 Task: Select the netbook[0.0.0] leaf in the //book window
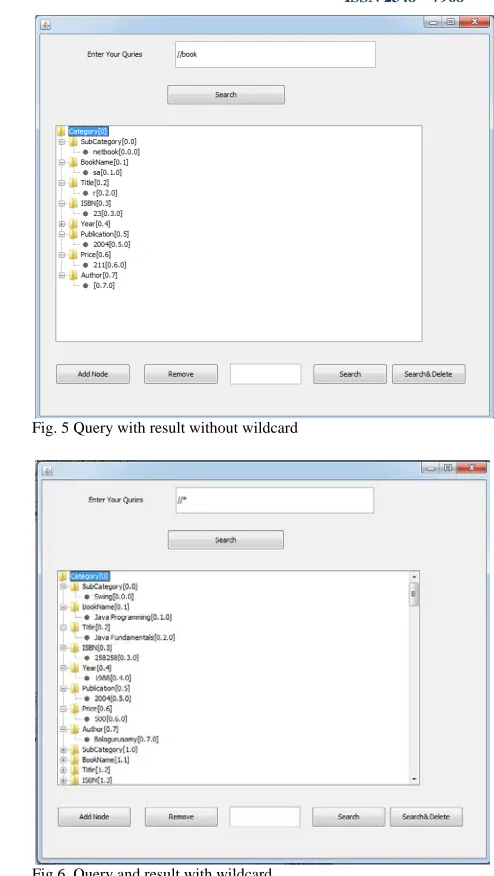(x=116, y=151)
